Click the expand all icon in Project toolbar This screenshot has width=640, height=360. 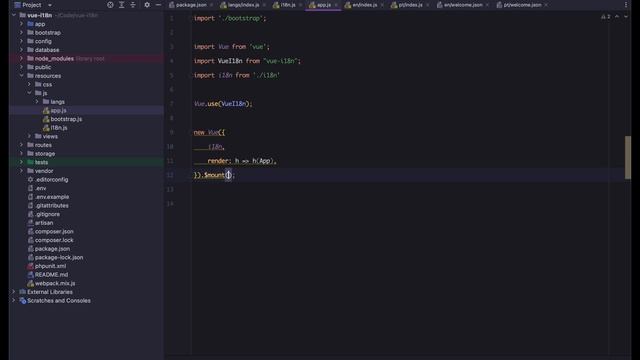click(x=122, y=5)
